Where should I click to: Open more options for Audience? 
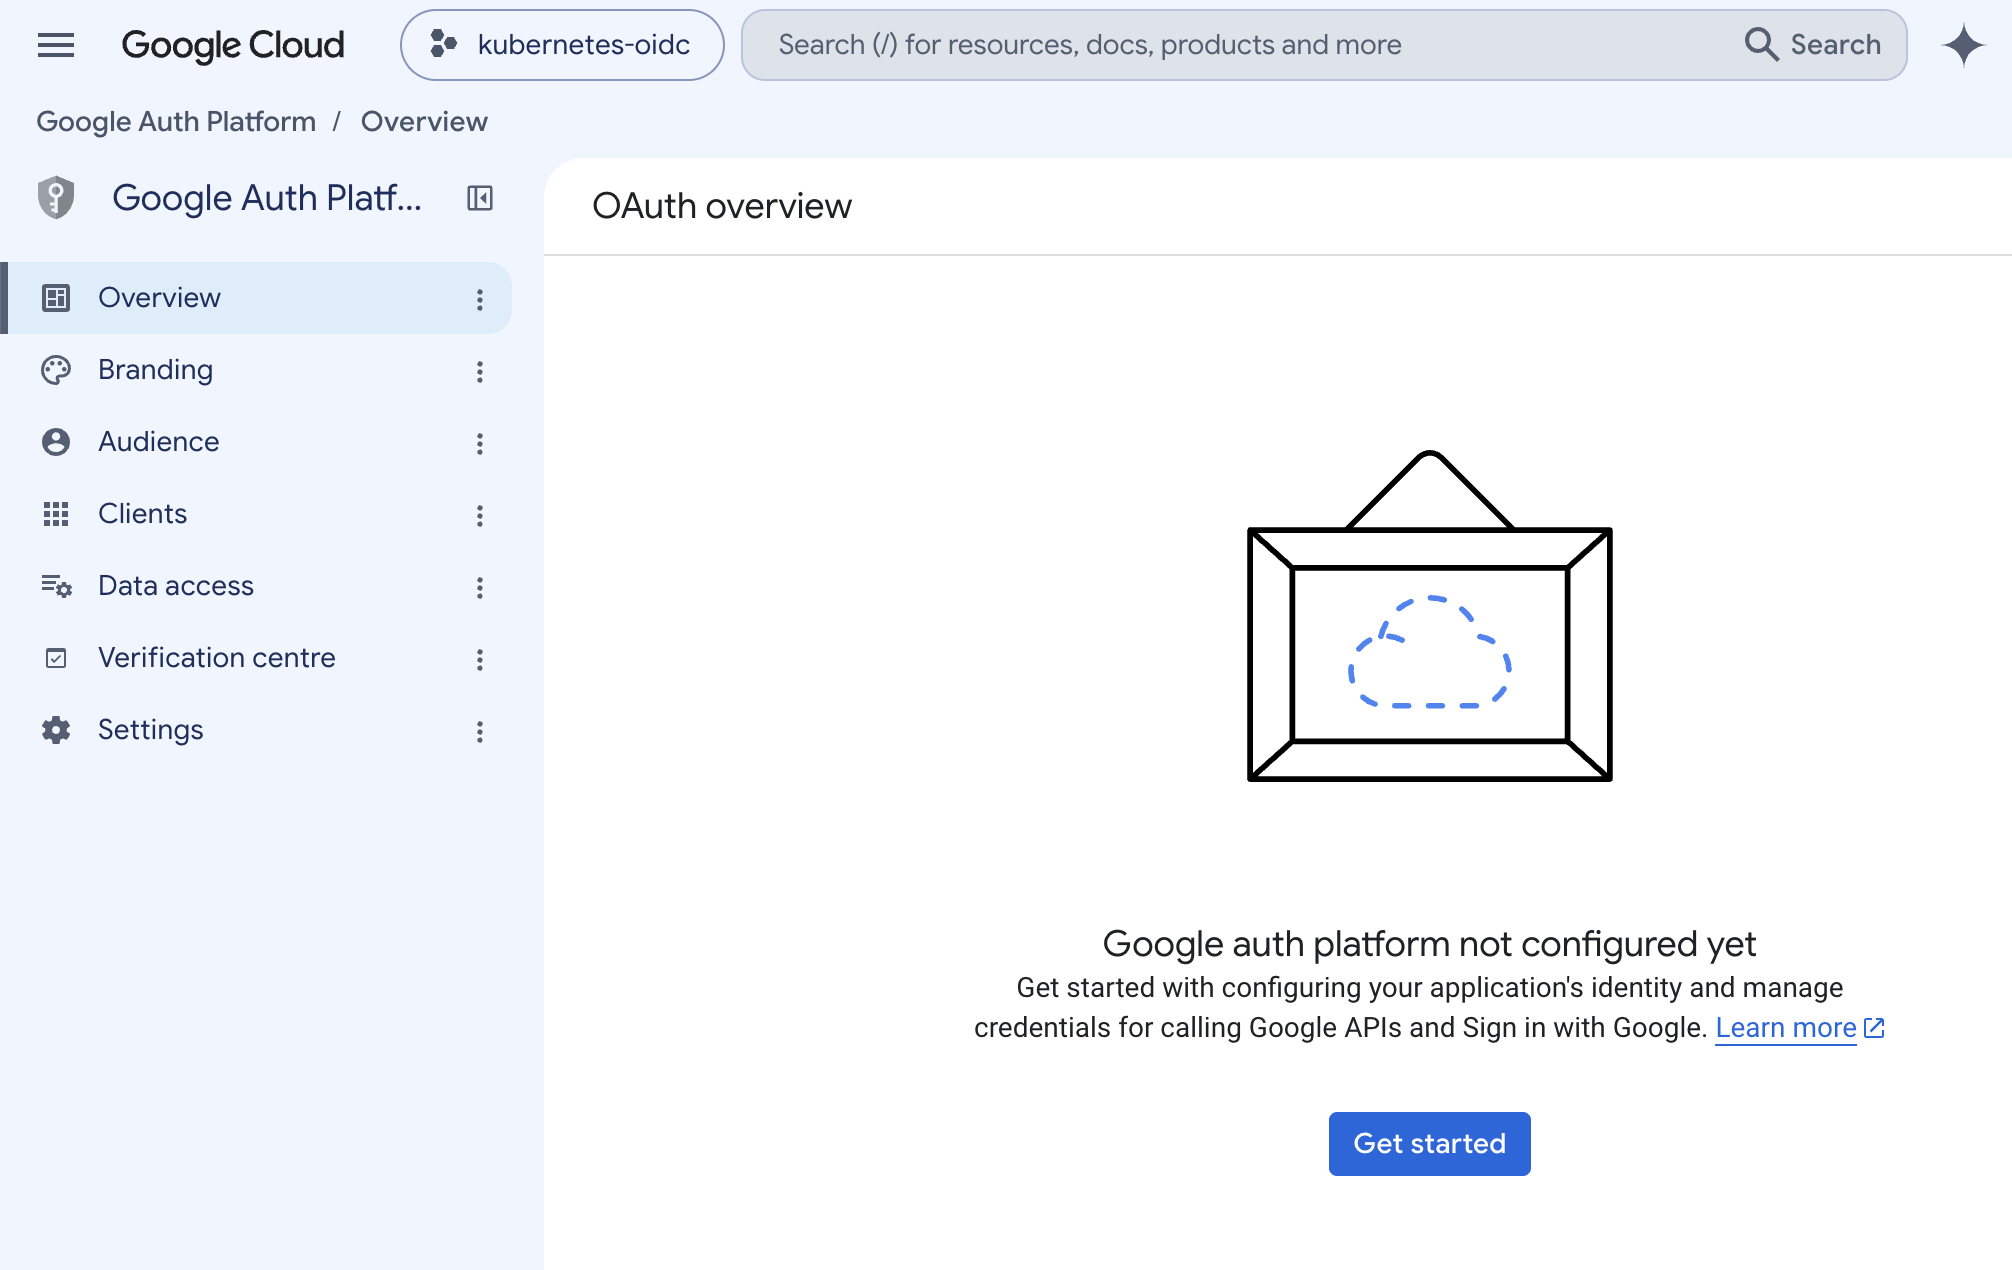(480, 443)
